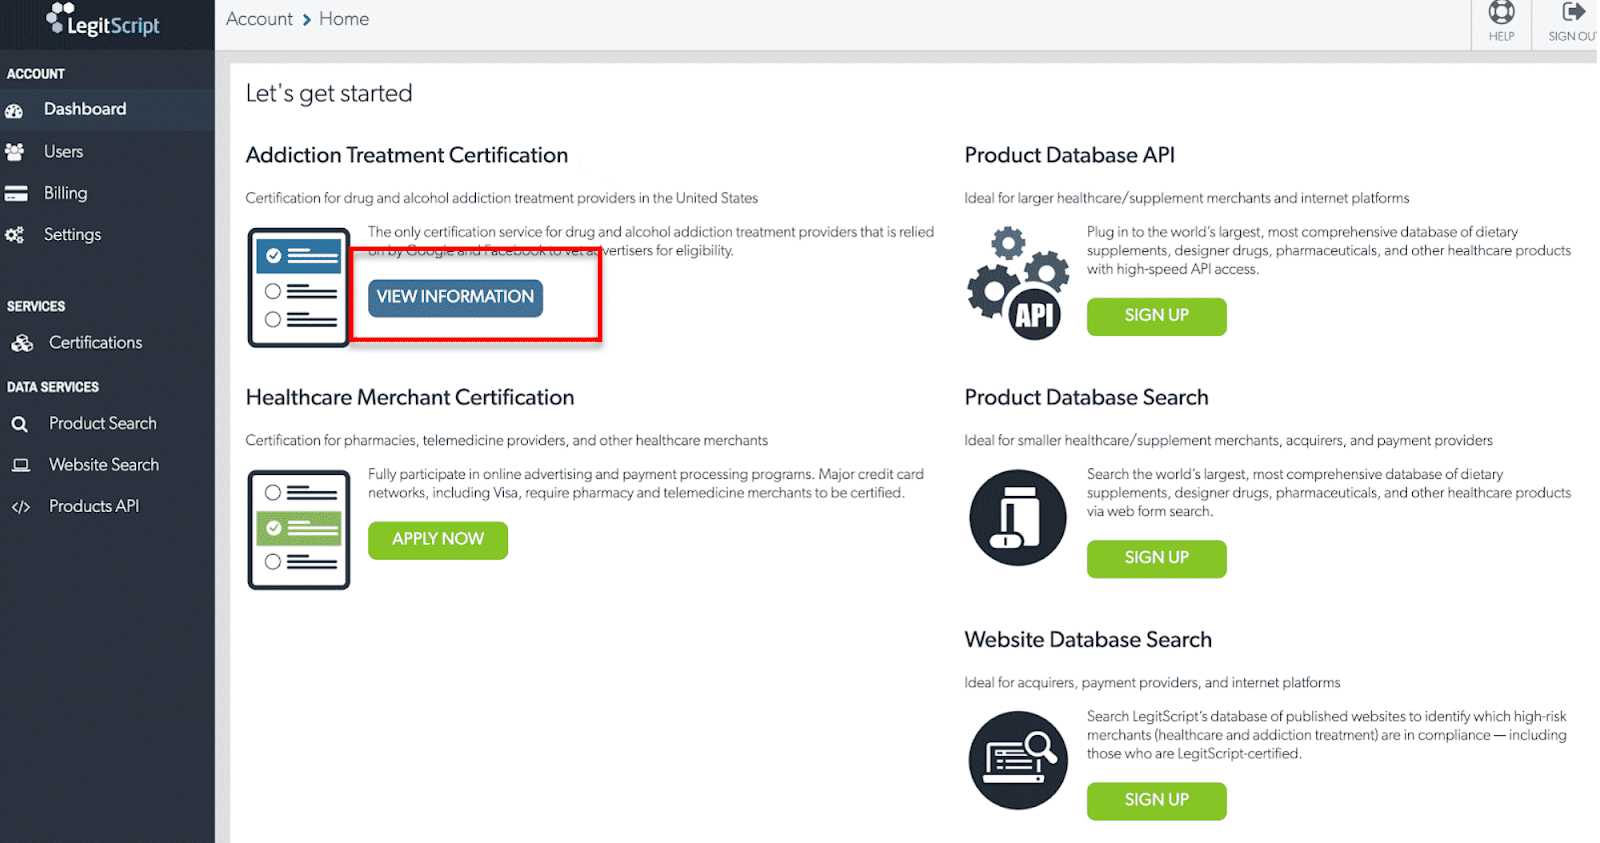This screenshot has height=843, width=1600.
Task: Click the API gears illustration
Action: (1018, 283)
